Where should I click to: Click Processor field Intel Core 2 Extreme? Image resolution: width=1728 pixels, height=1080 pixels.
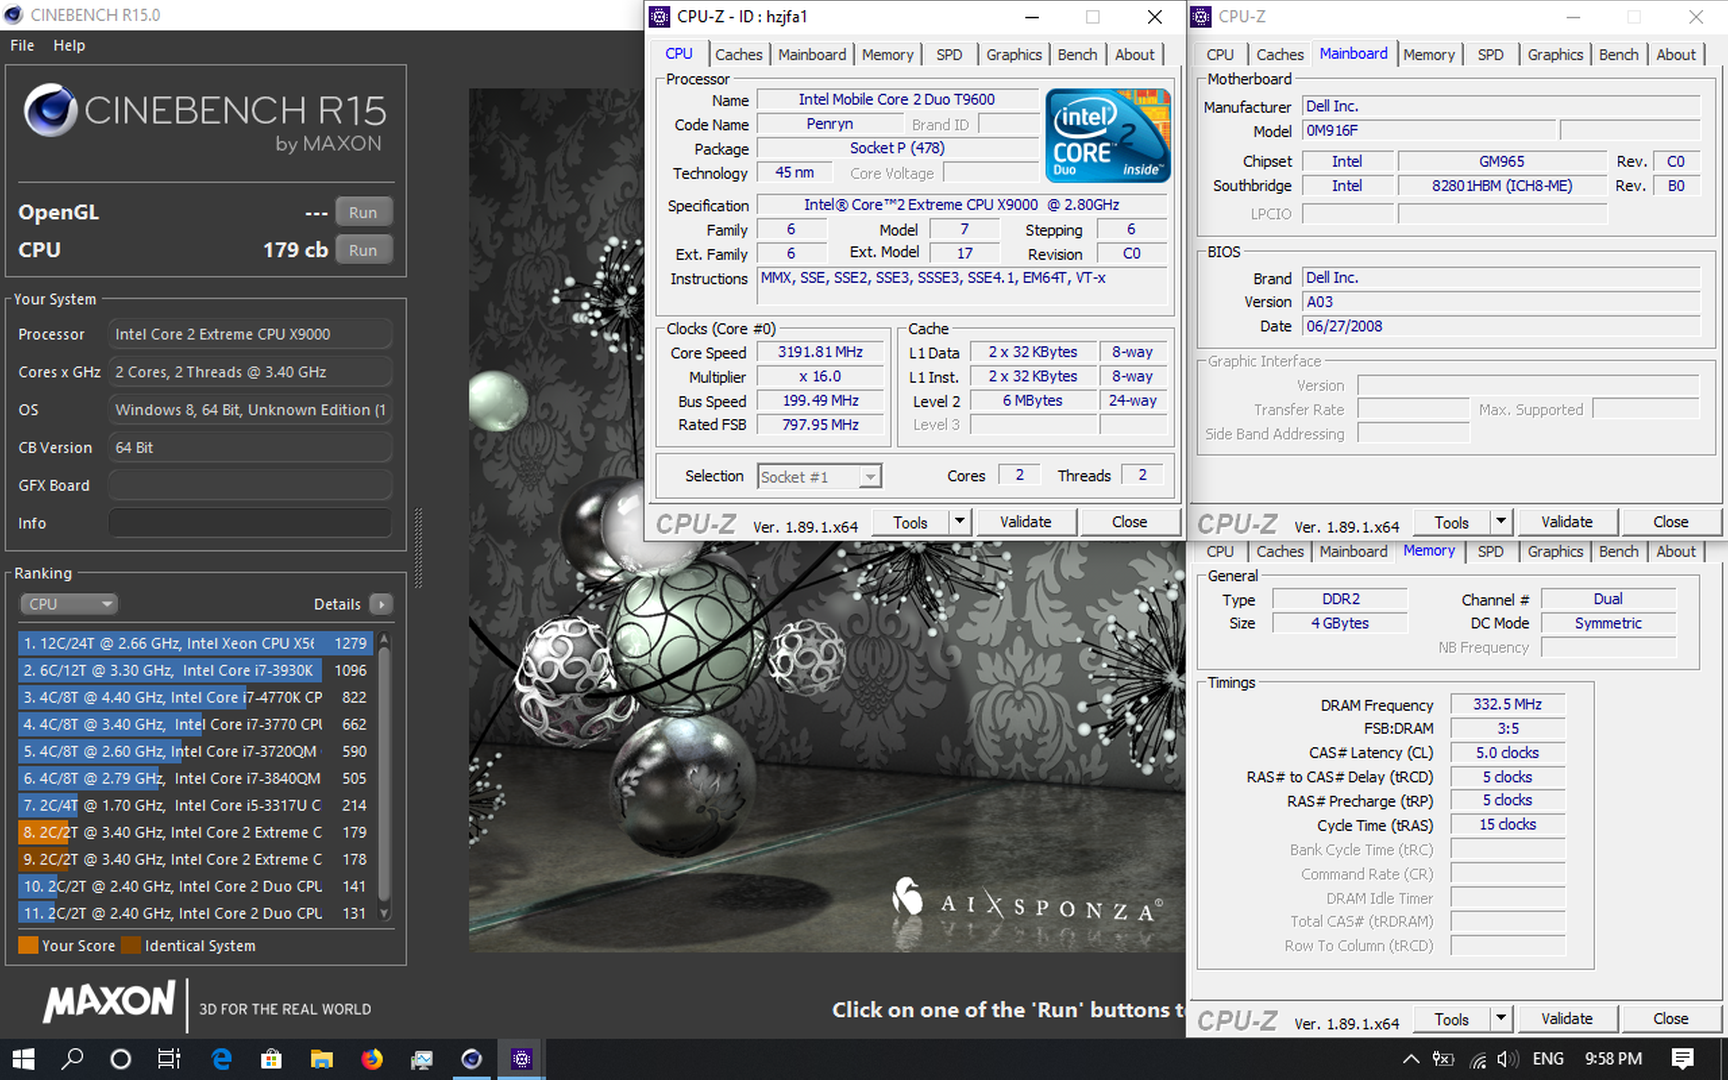coord(250,334)
